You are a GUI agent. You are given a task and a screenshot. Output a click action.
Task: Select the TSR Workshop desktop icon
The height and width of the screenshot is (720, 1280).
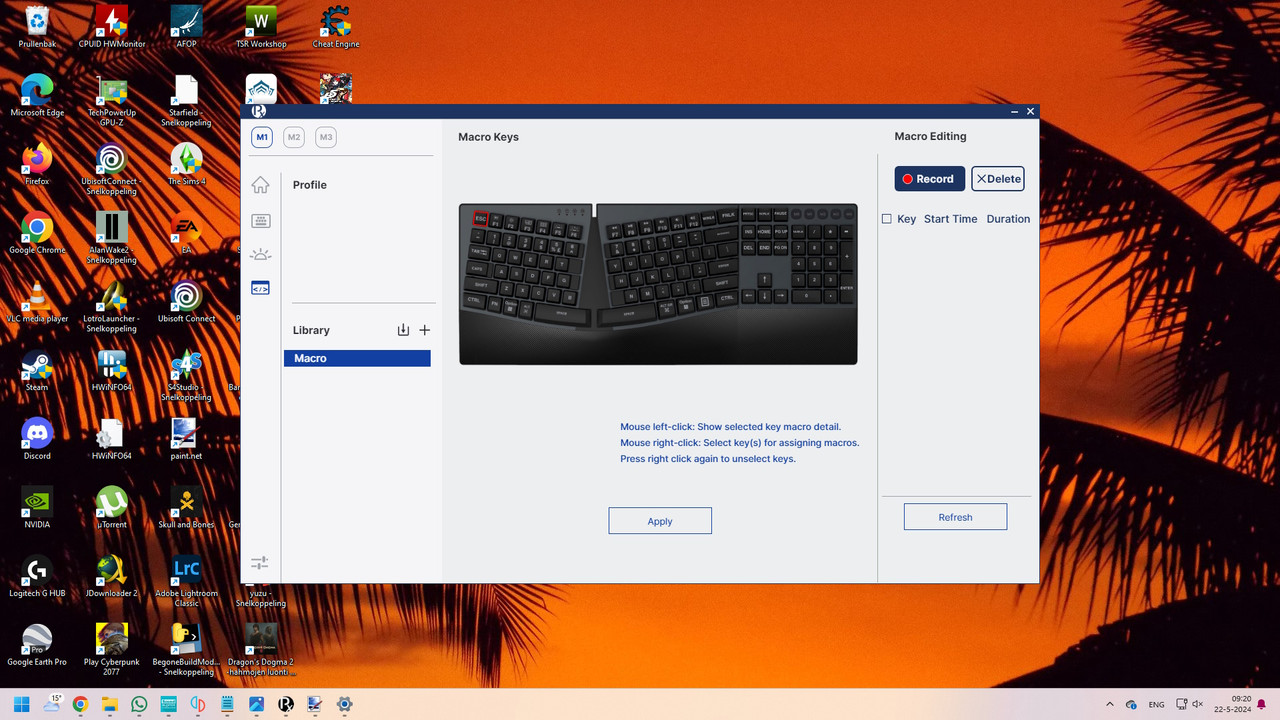click(x=260, y=27)
